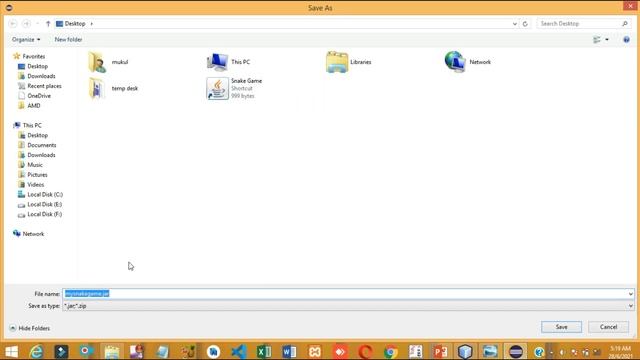This screenshot has width=640, height=360.
Task: Select the temp desk folder
Action: coord(113,88)
